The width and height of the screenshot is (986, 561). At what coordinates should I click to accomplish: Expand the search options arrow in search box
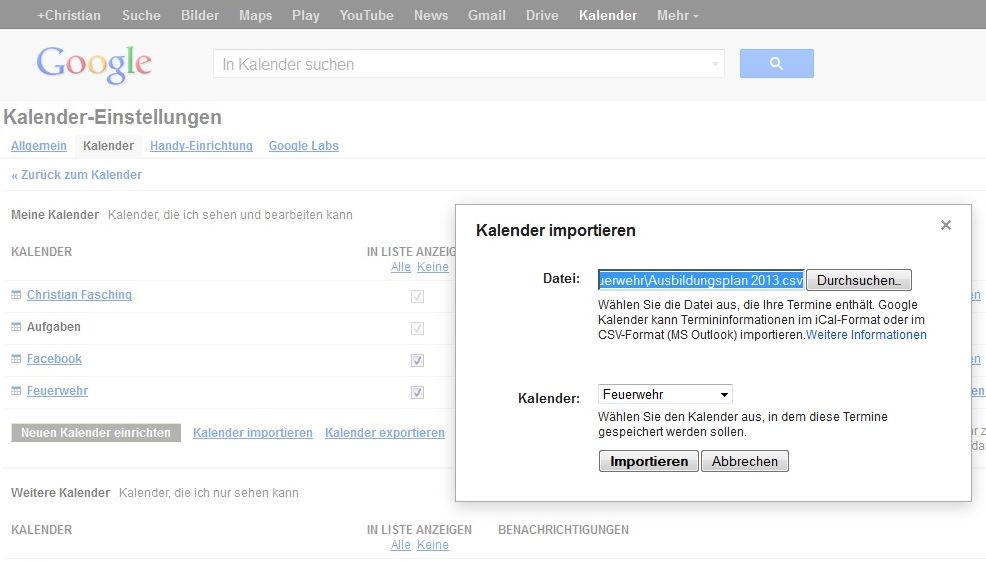pos(715,64)
